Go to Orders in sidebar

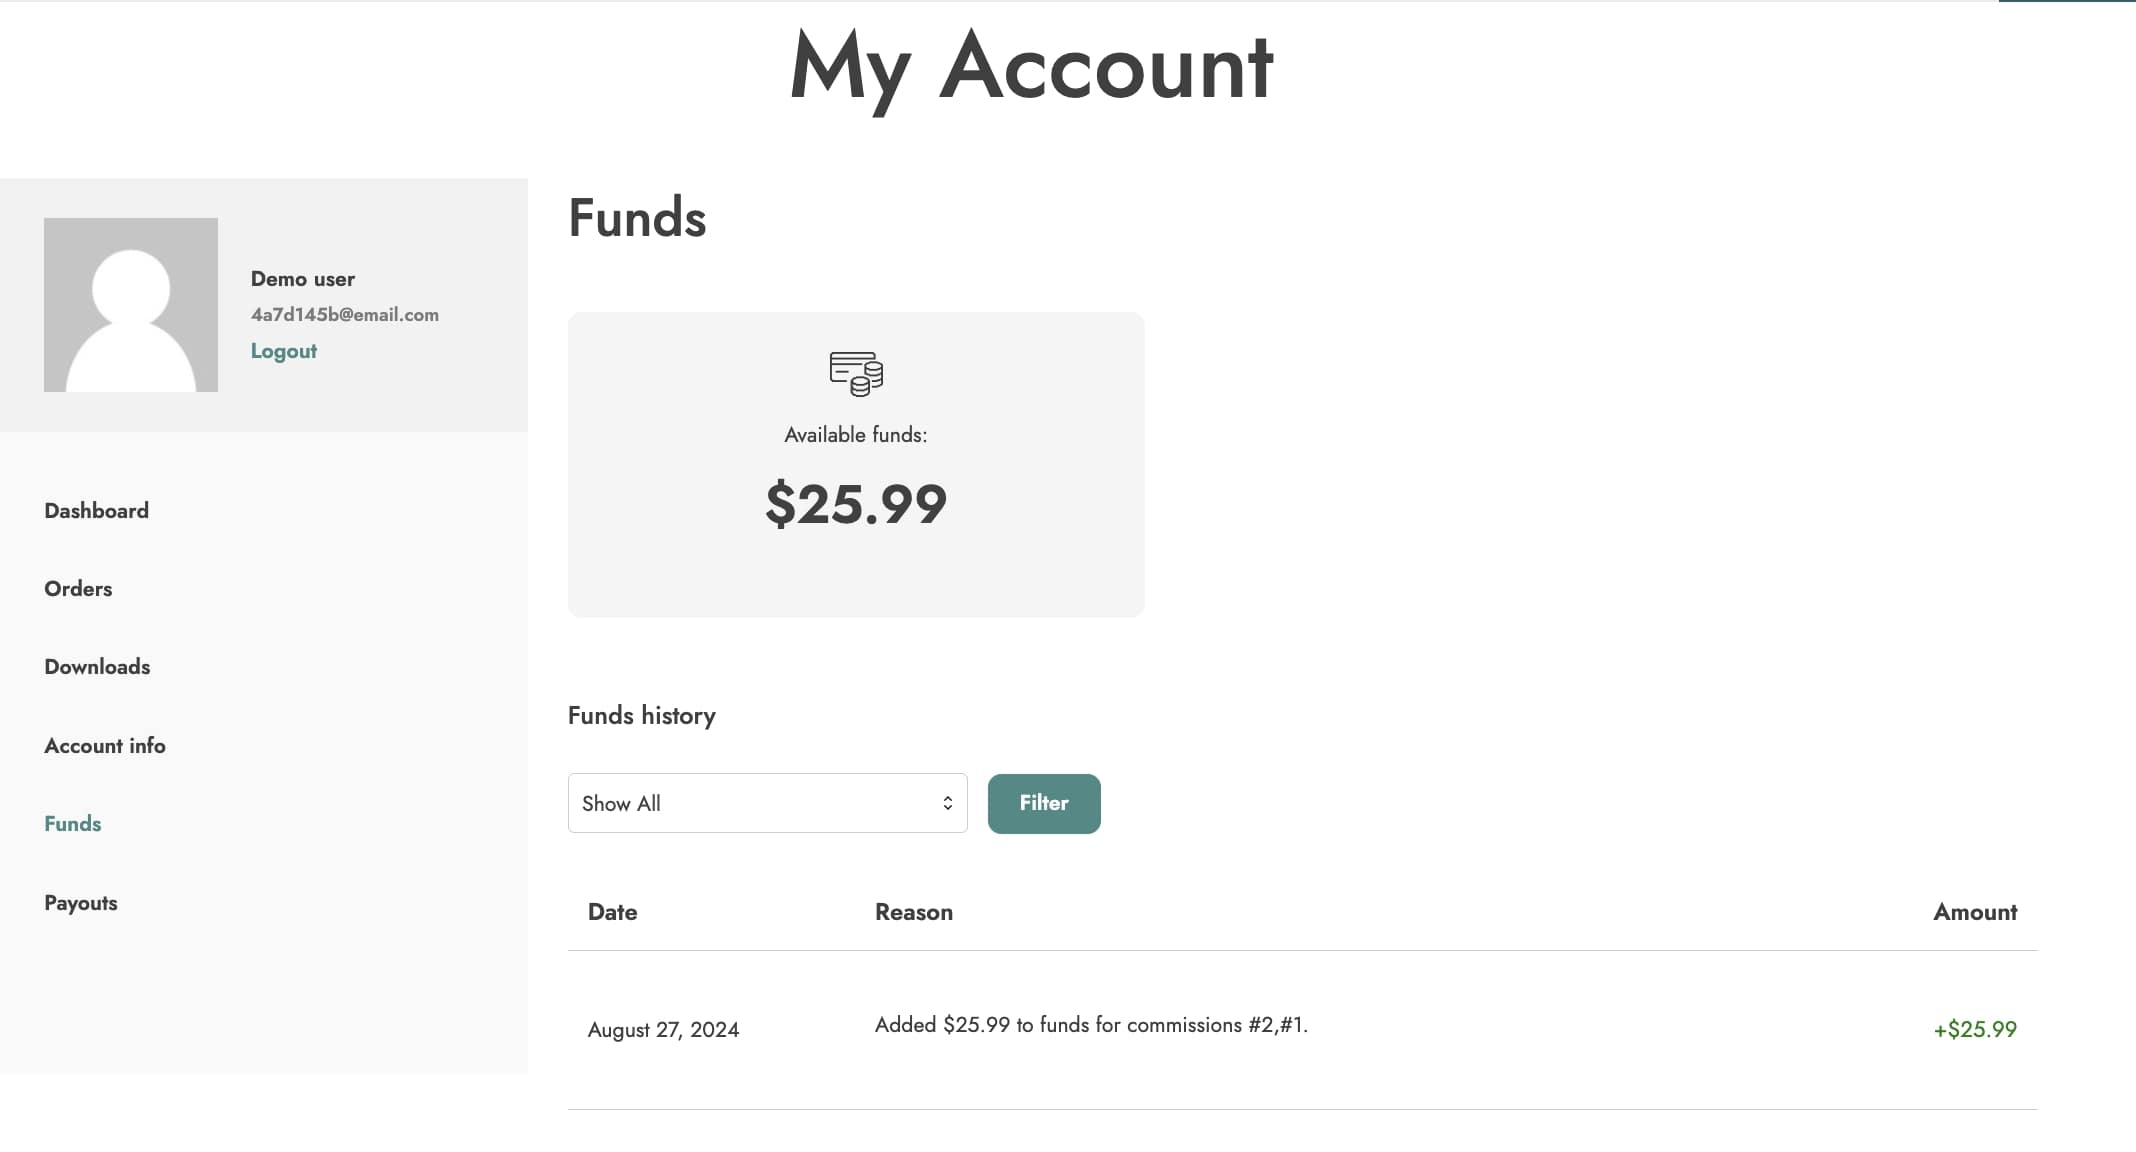78,588
